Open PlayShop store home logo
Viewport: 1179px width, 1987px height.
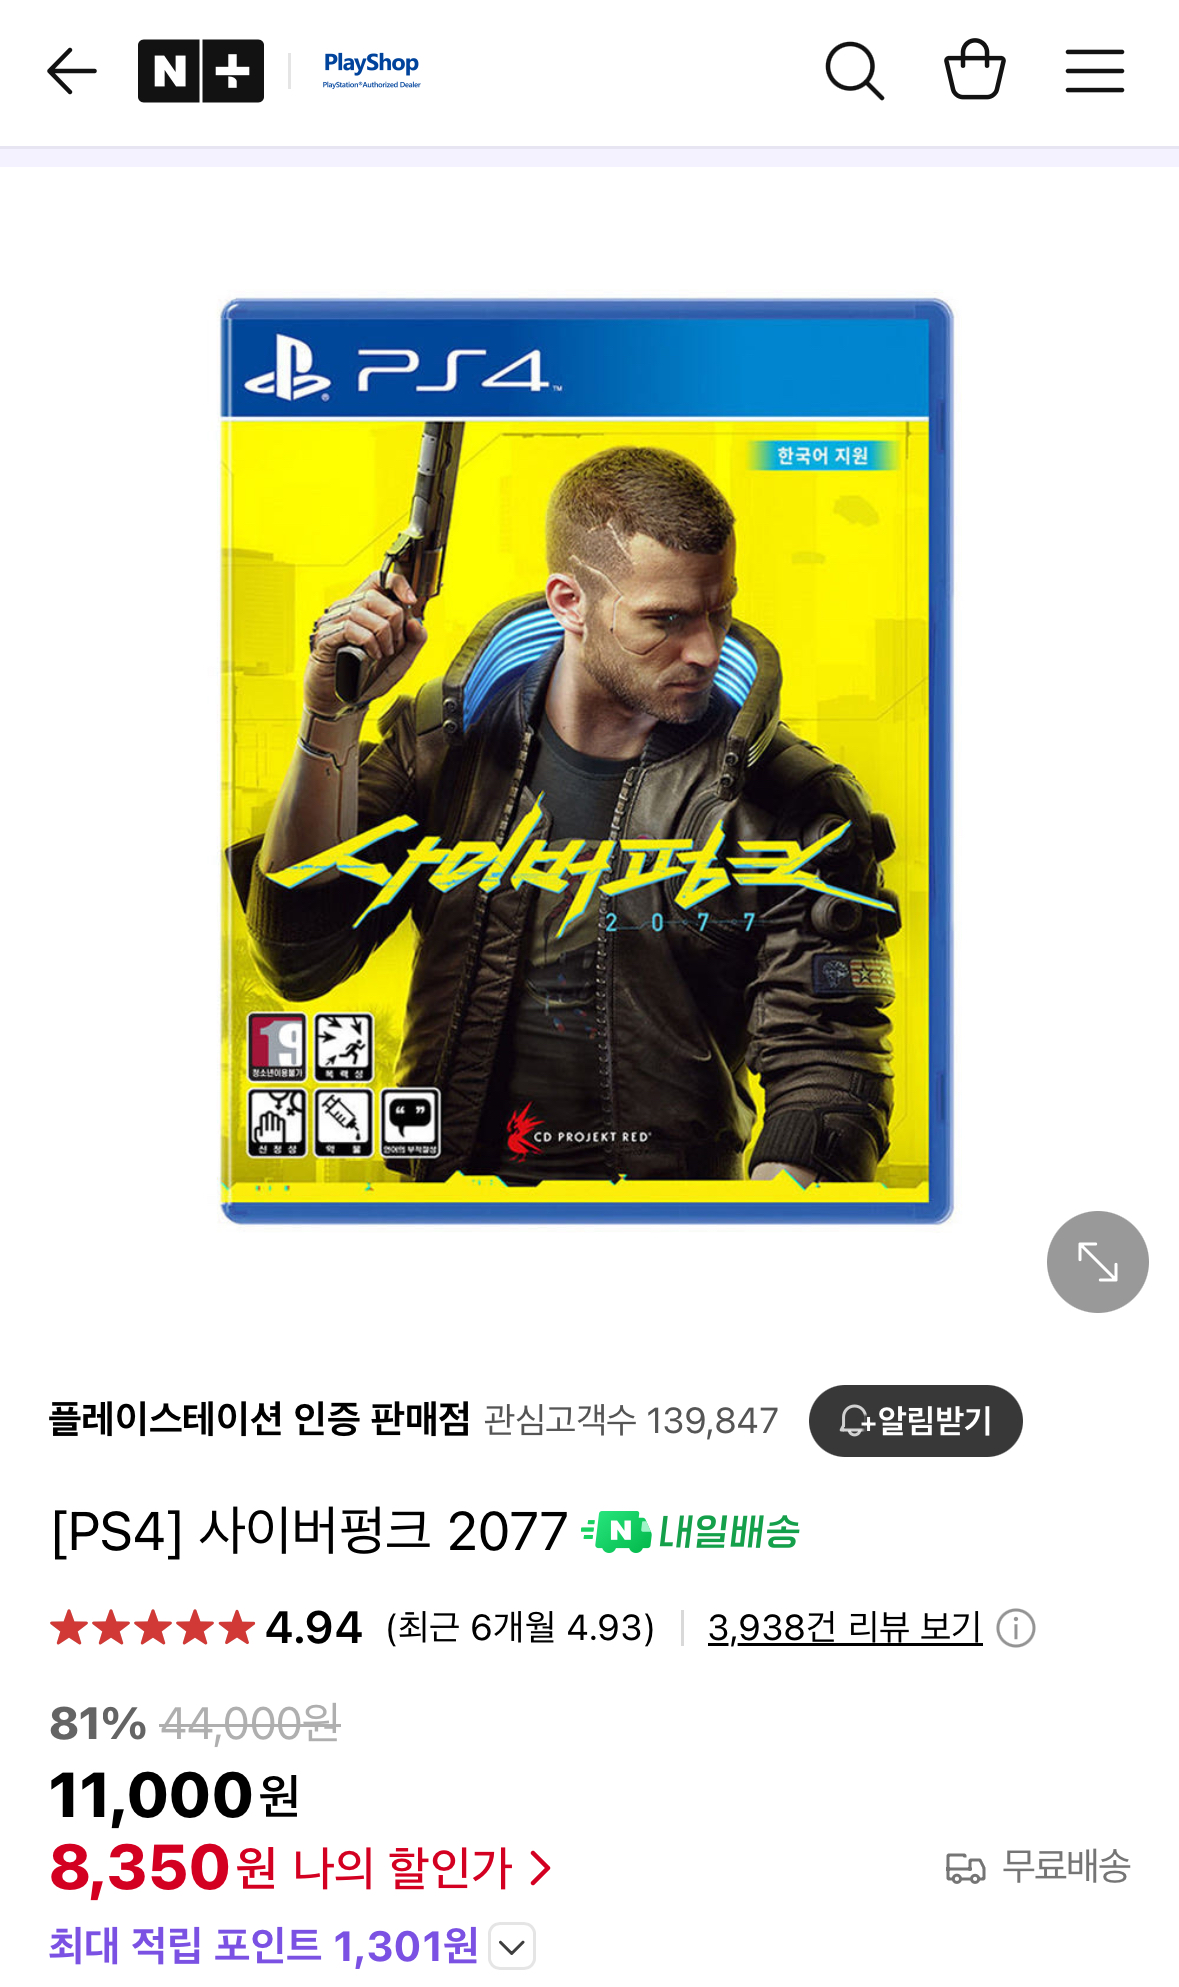click(x=371, y=70)
